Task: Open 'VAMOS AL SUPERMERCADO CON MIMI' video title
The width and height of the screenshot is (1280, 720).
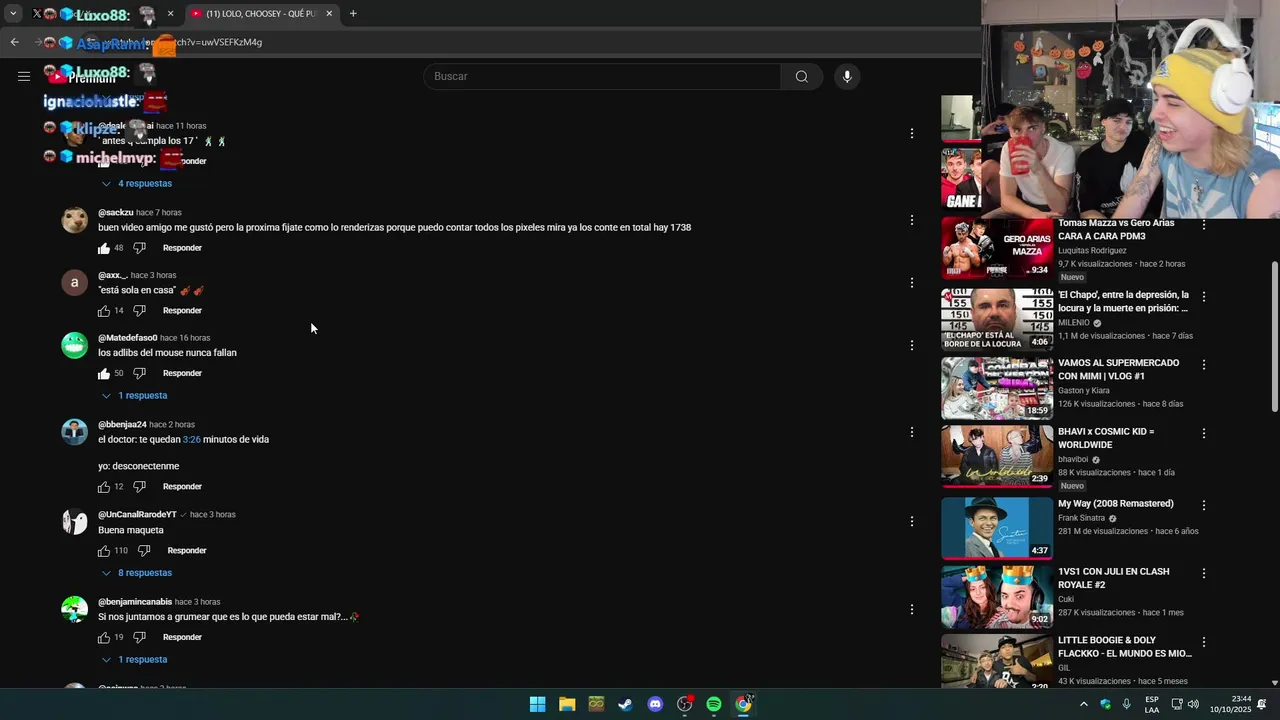Action: (1119, 370)
